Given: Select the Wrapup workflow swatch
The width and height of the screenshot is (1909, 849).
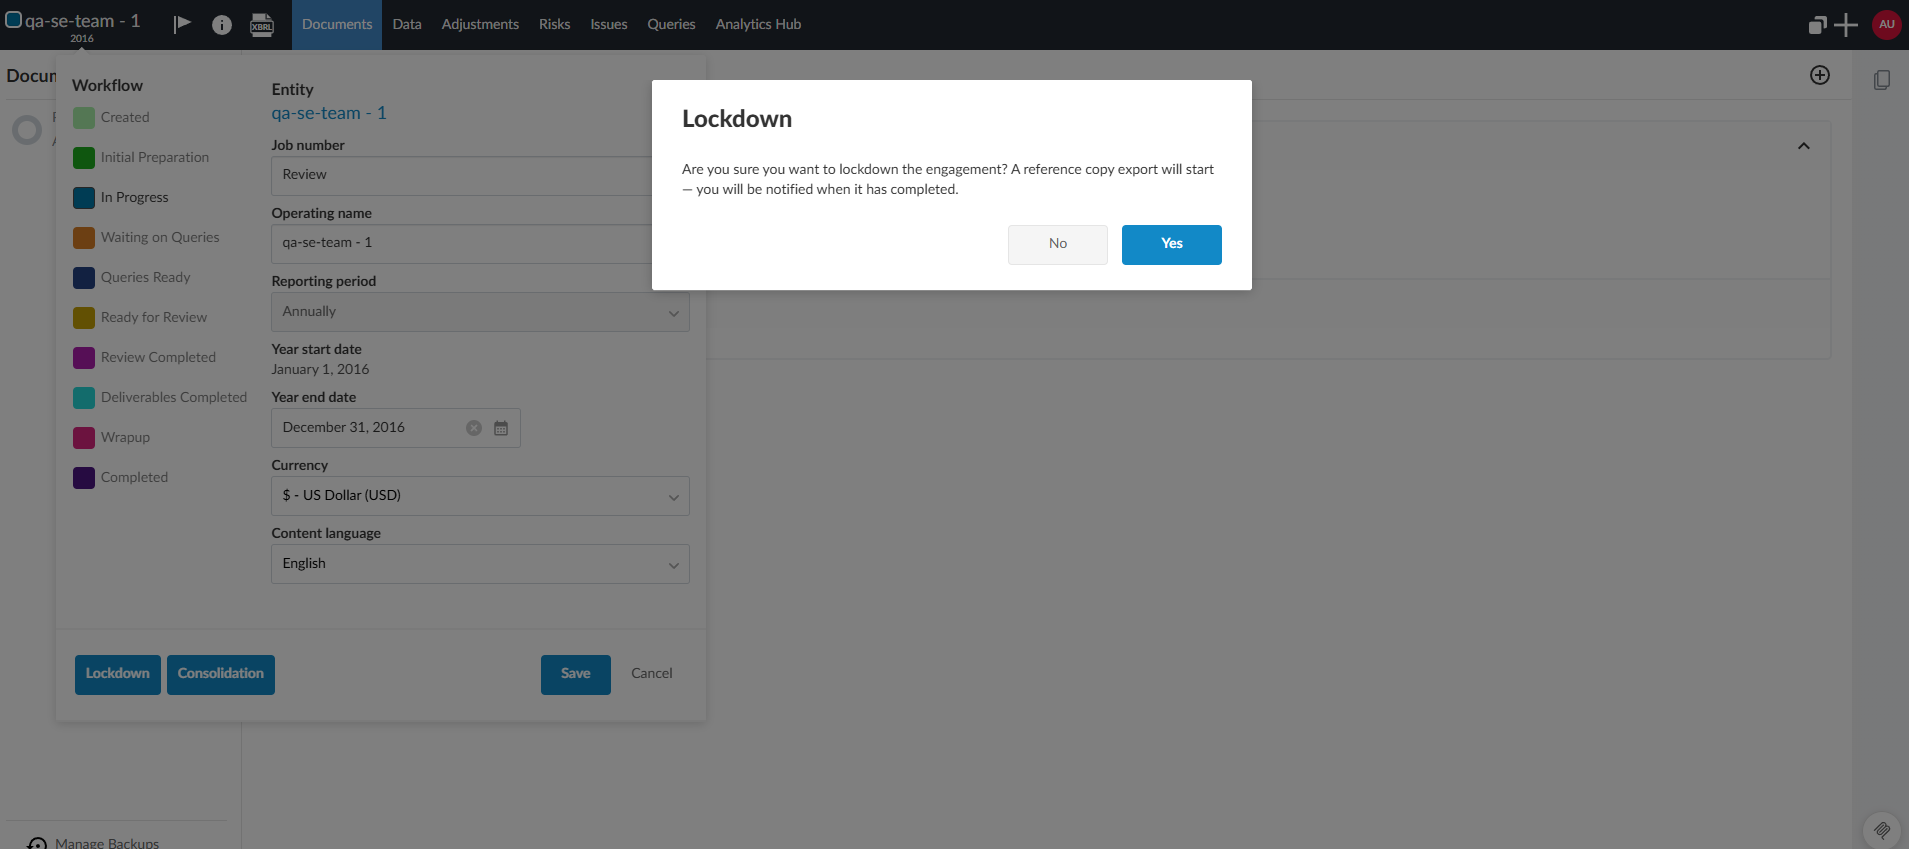Looking at the screenshot, I should coord(84,438).
